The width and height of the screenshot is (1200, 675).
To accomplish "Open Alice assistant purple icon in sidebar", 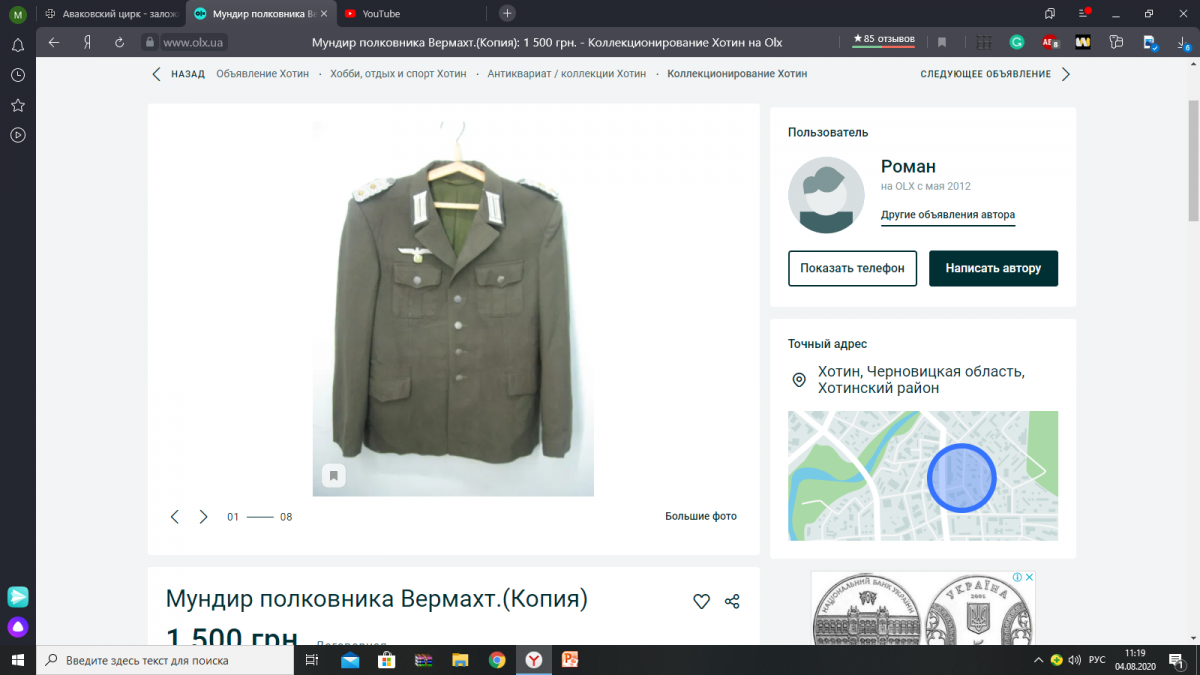I will click(18, 628).
